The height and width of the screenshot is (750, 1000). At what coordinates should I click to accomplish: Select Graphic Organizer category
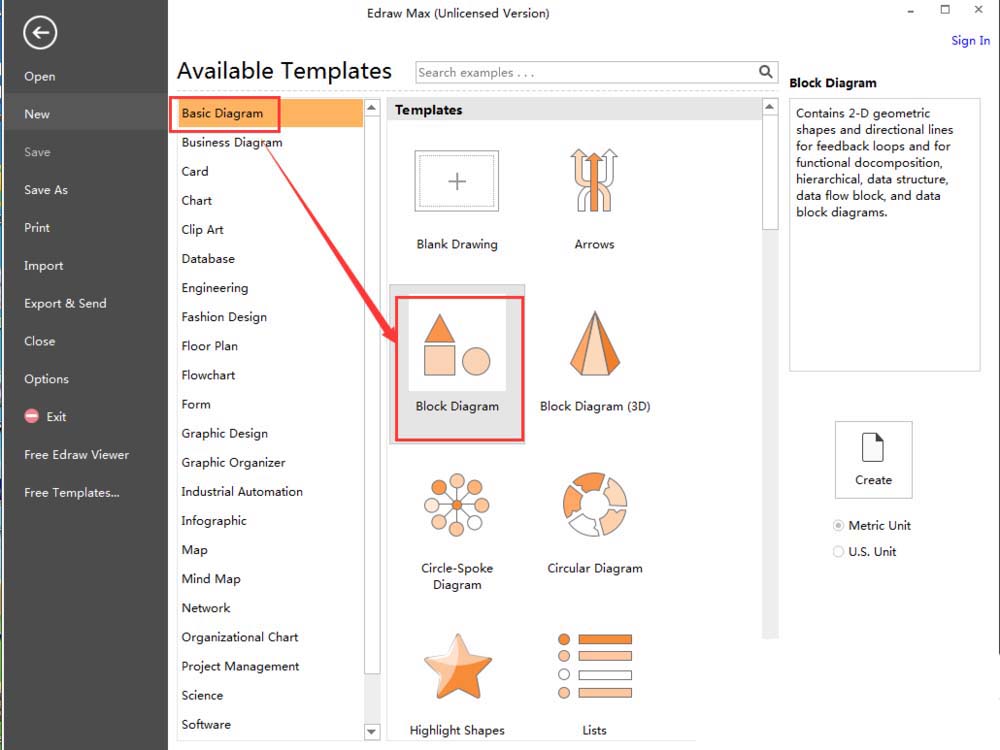pyautogui.click(x=233, y=463)
